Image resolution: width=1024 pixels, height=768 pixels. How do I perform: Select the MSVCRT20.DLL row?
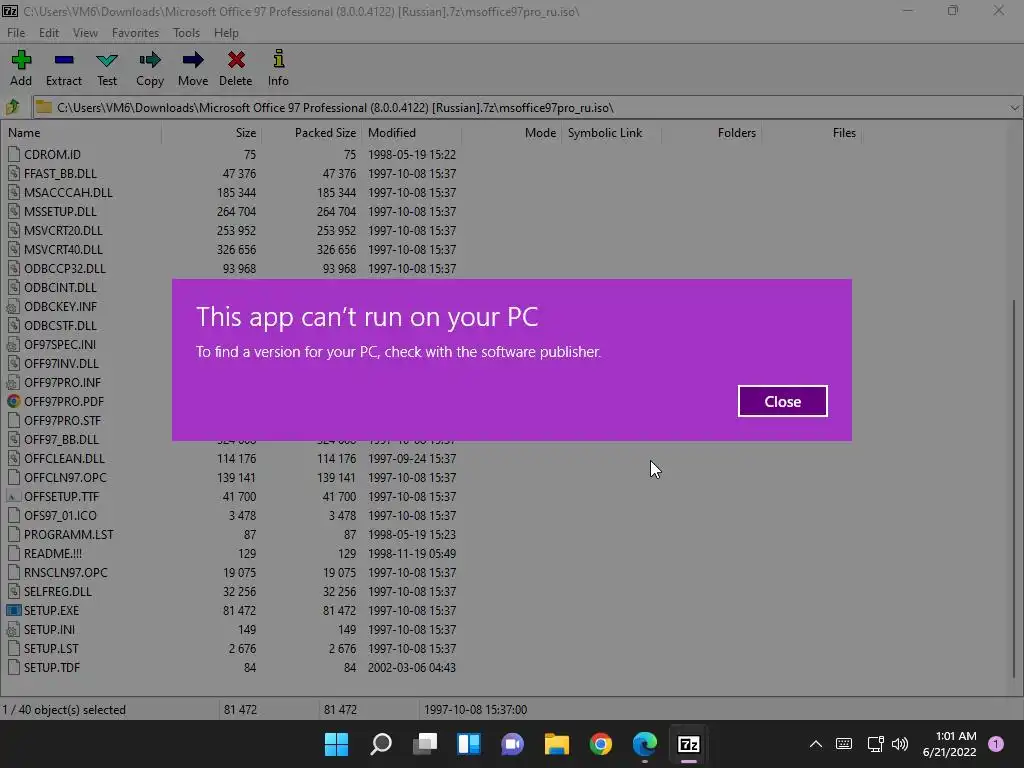click(232, 230)
